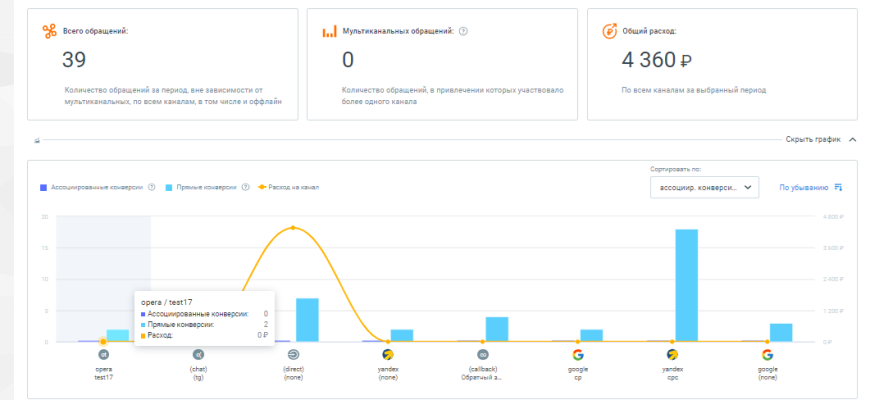Open the Сортировать по dropdown

coord(703,187)
